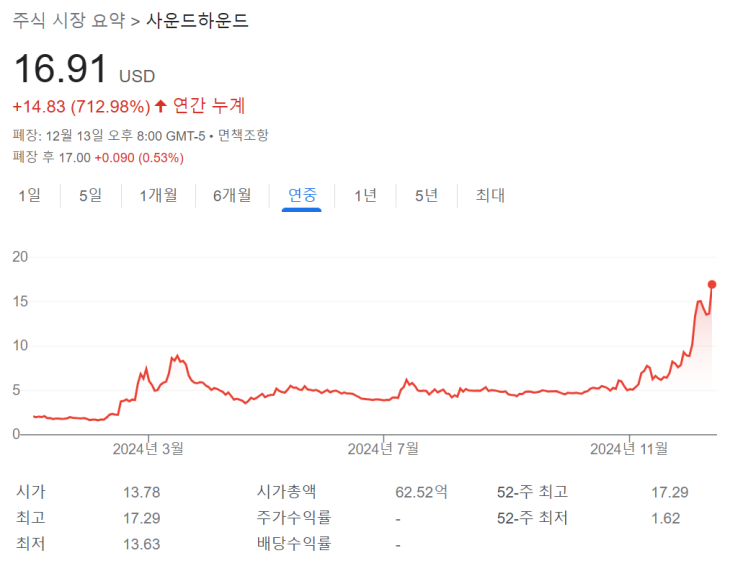Click the red endpoint dot on chart
Viewport: 743px width, 566px height.
click(711, 284)
